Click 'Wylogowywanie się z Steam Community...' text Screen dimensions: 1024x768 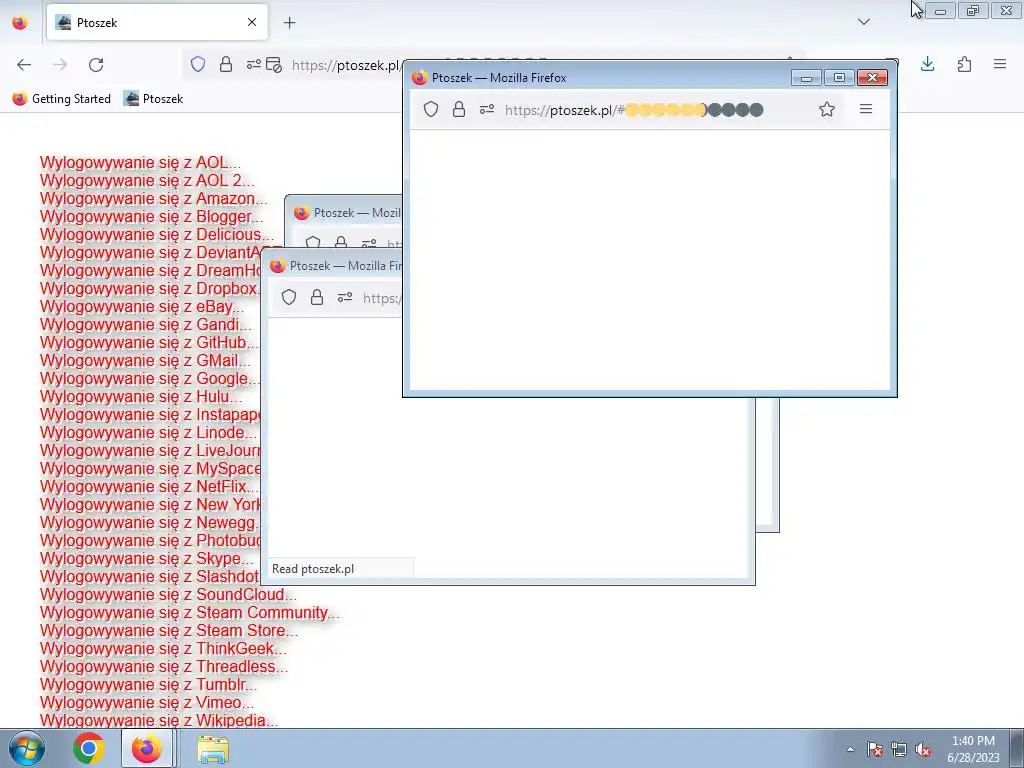pyautogui.click(x=190, y=612)
